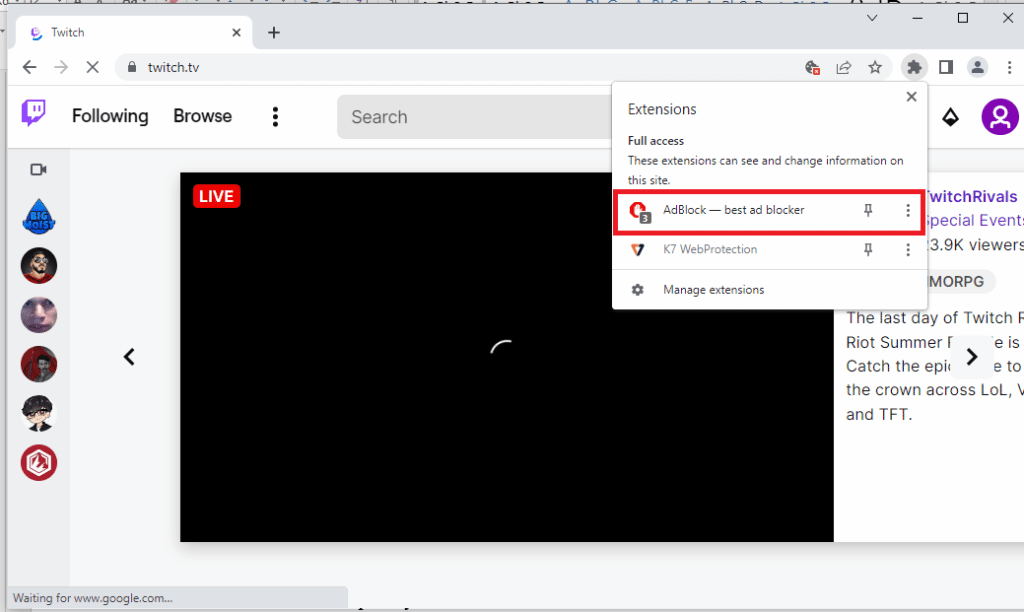Open the tab search chevron
This screenshot has width=1024, height=612.
(872, 18)
